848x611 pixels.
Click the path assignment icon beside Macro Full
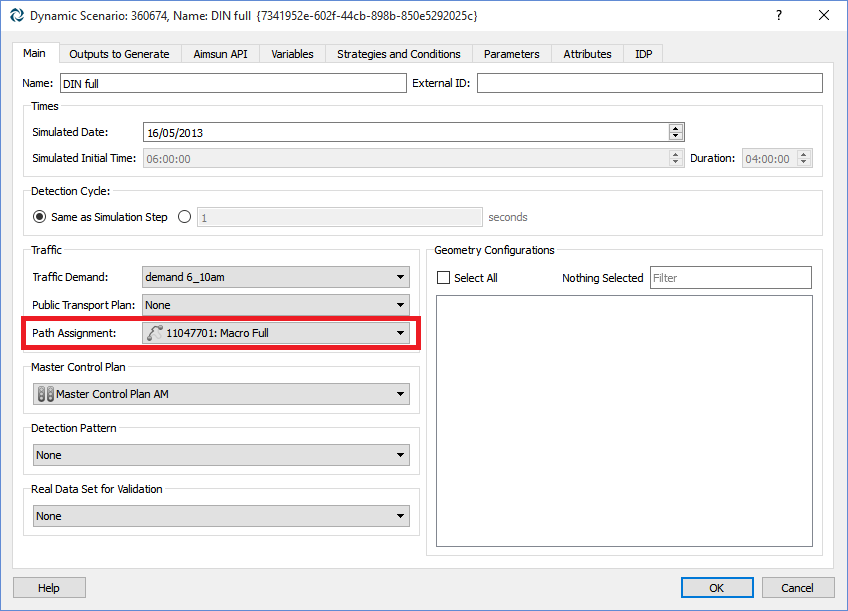pos(155,333)
